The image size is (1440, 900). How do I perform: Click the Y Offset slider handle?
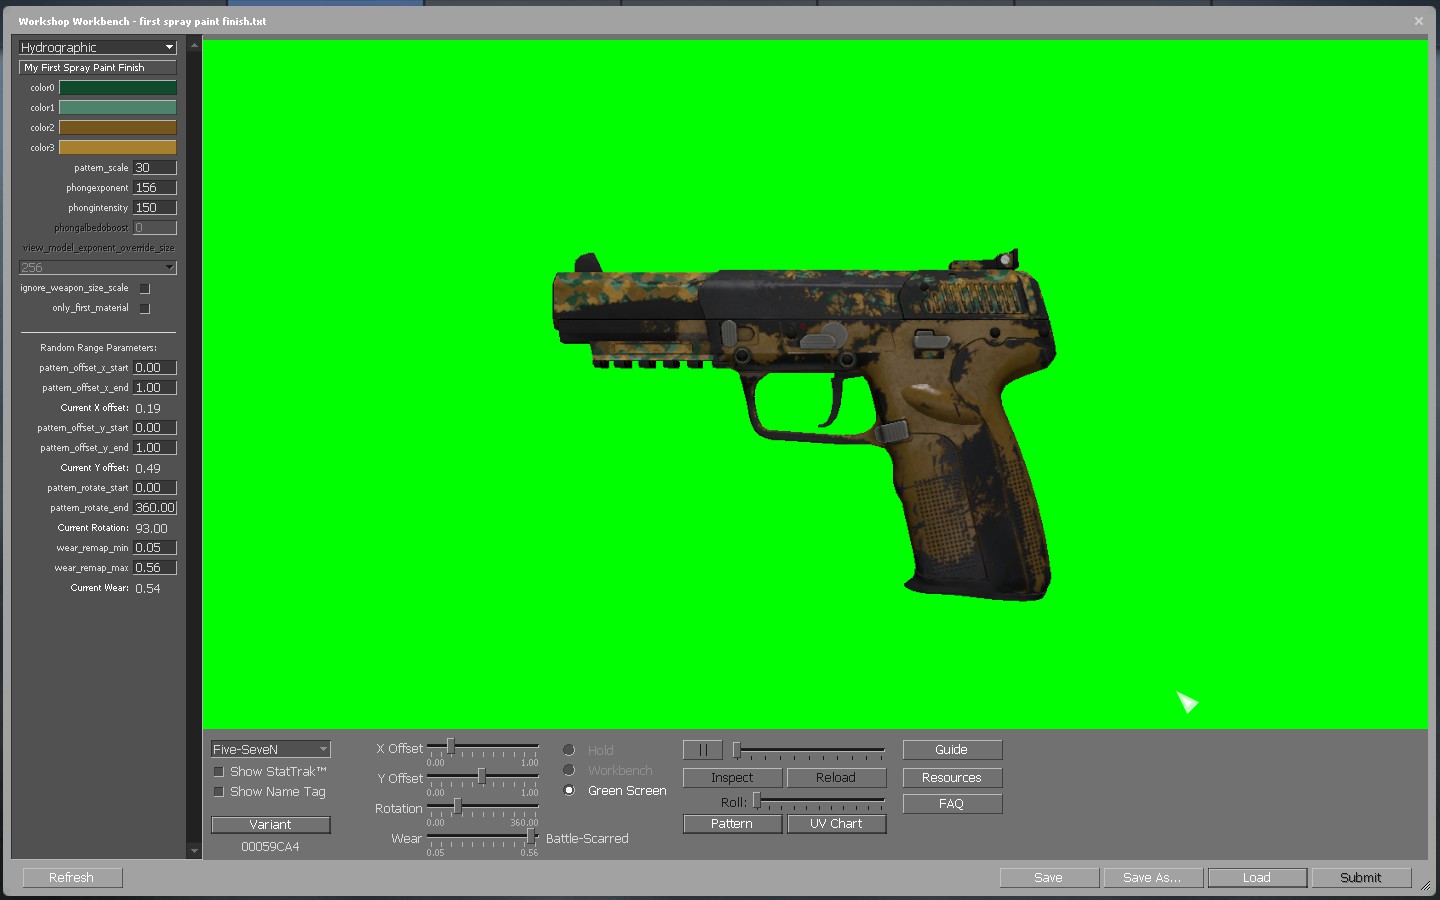coord(482,776)
